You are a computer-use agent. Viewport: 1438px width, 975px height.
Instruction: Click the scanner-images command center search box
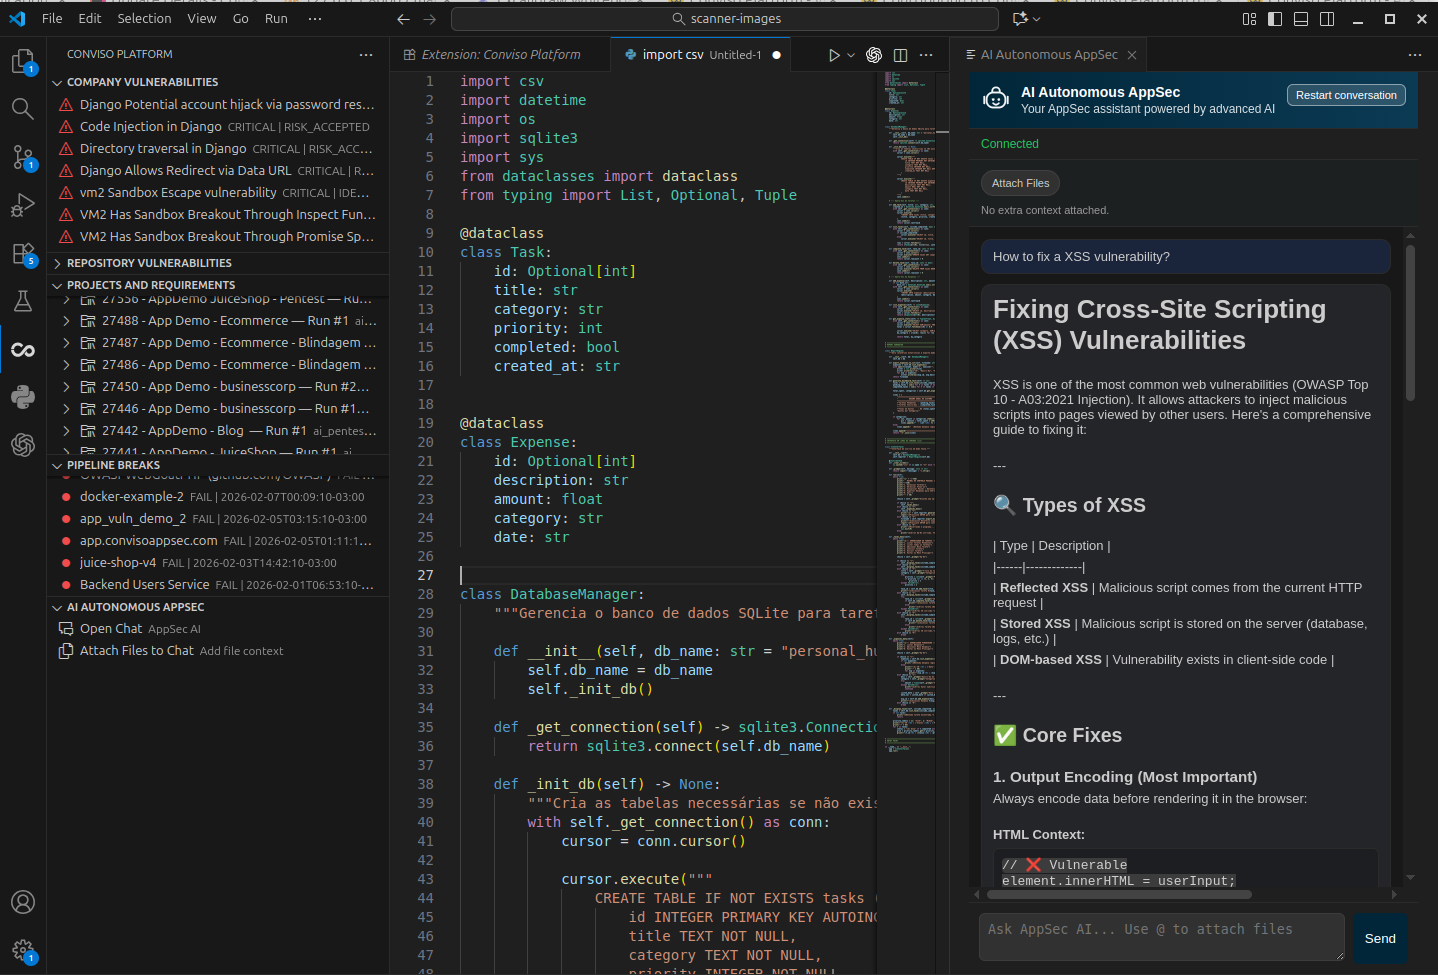click(x=725, y=19)
